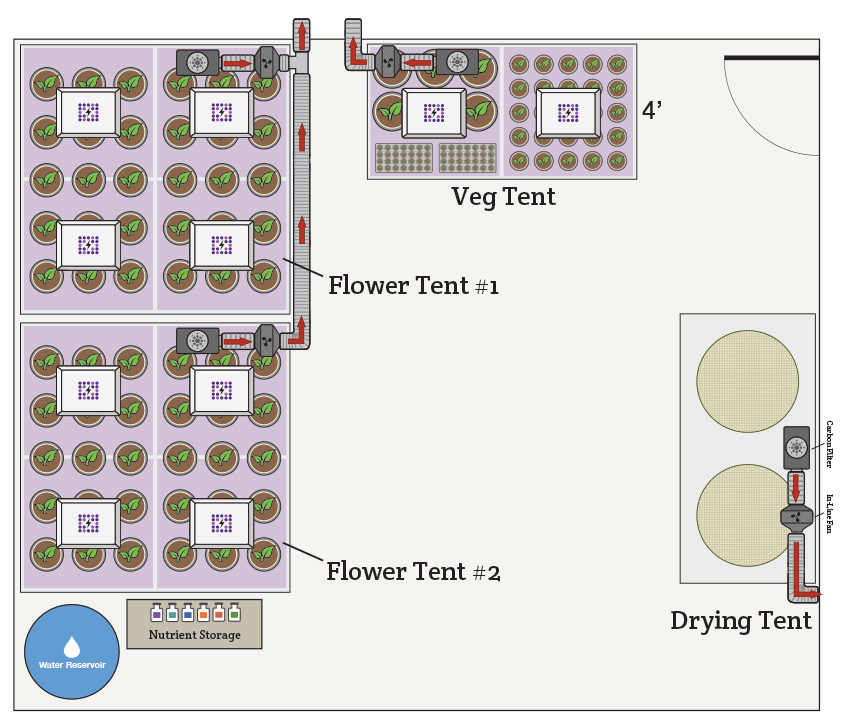Select the Veg Tent in-line fan
846x712 pixels.
(388, 61)
